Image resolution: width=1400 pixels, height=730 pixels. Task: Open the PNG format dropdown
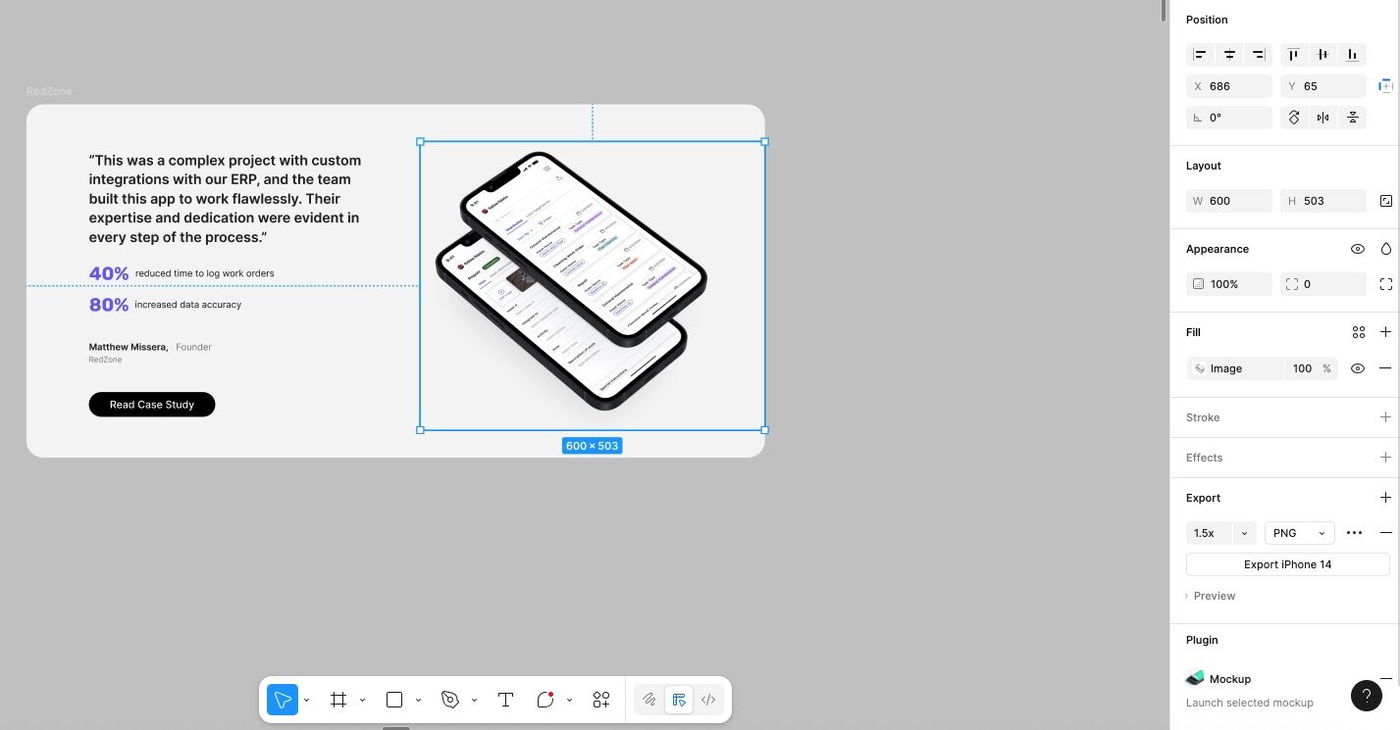[x=1299, y=533]
